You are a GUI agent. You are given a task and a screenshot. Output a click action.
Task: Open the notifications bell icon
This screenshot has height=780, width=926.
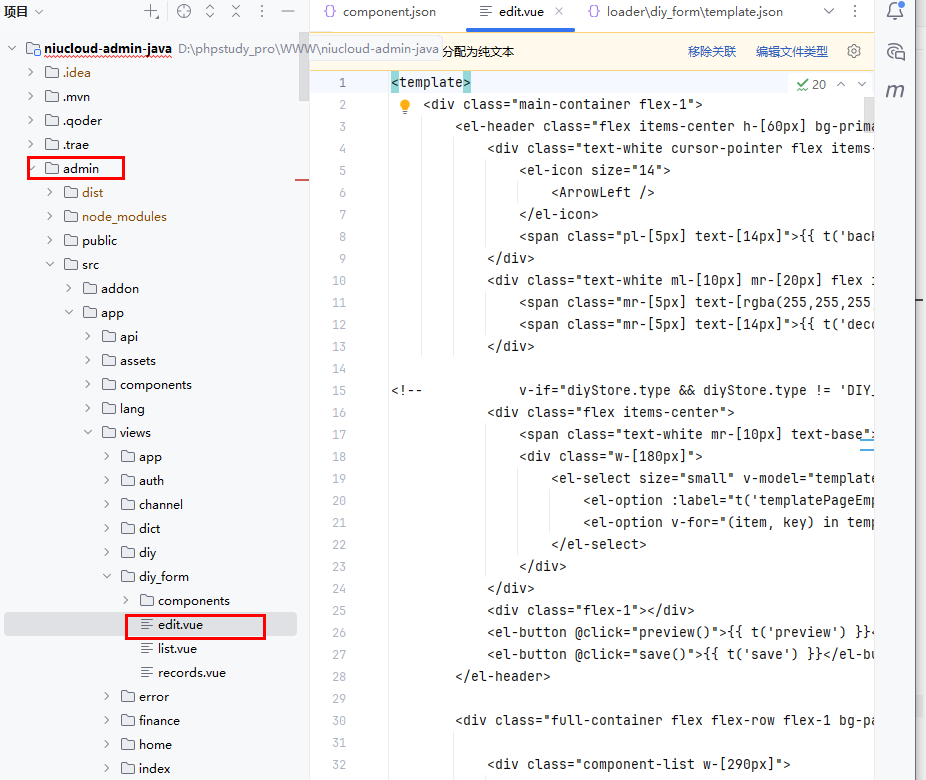tap(895, 12)
